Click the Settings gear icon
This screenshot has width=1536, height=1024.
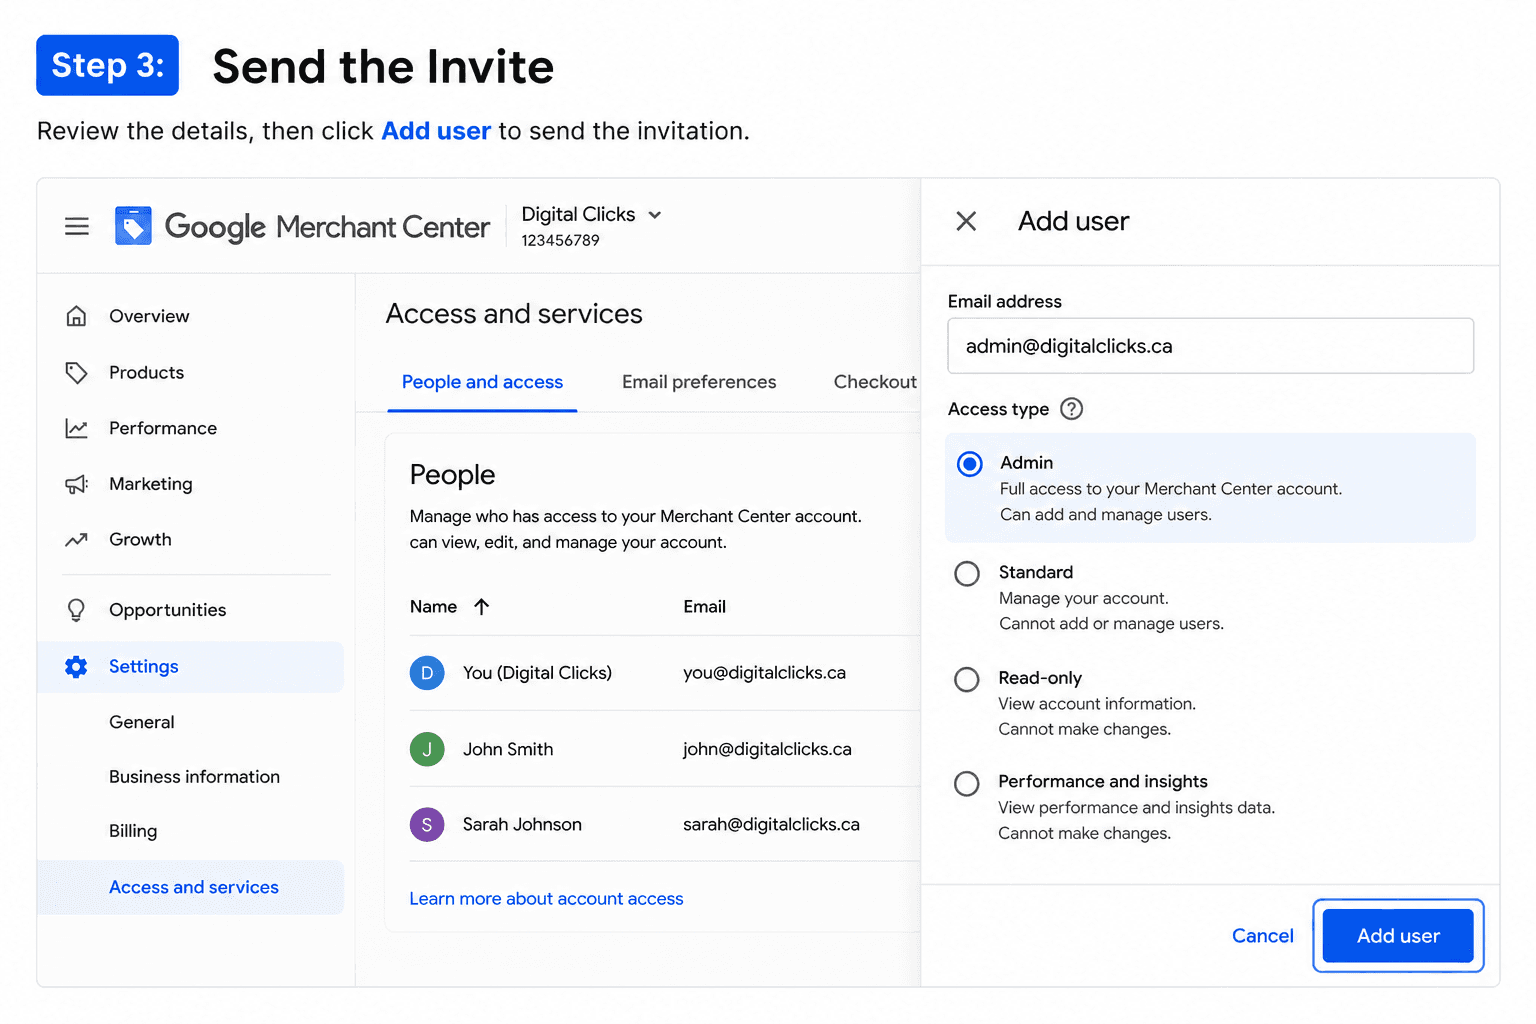tap(76, 667)
